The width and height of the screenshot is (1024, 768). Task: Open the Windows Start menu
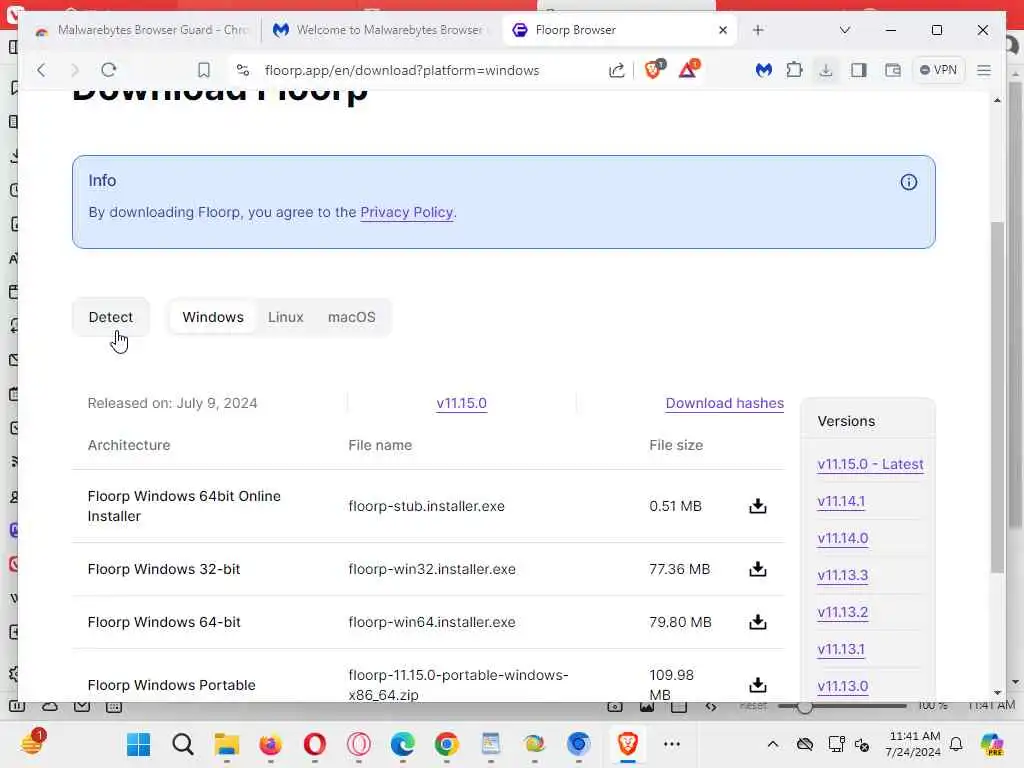click(x=138, y=744)
